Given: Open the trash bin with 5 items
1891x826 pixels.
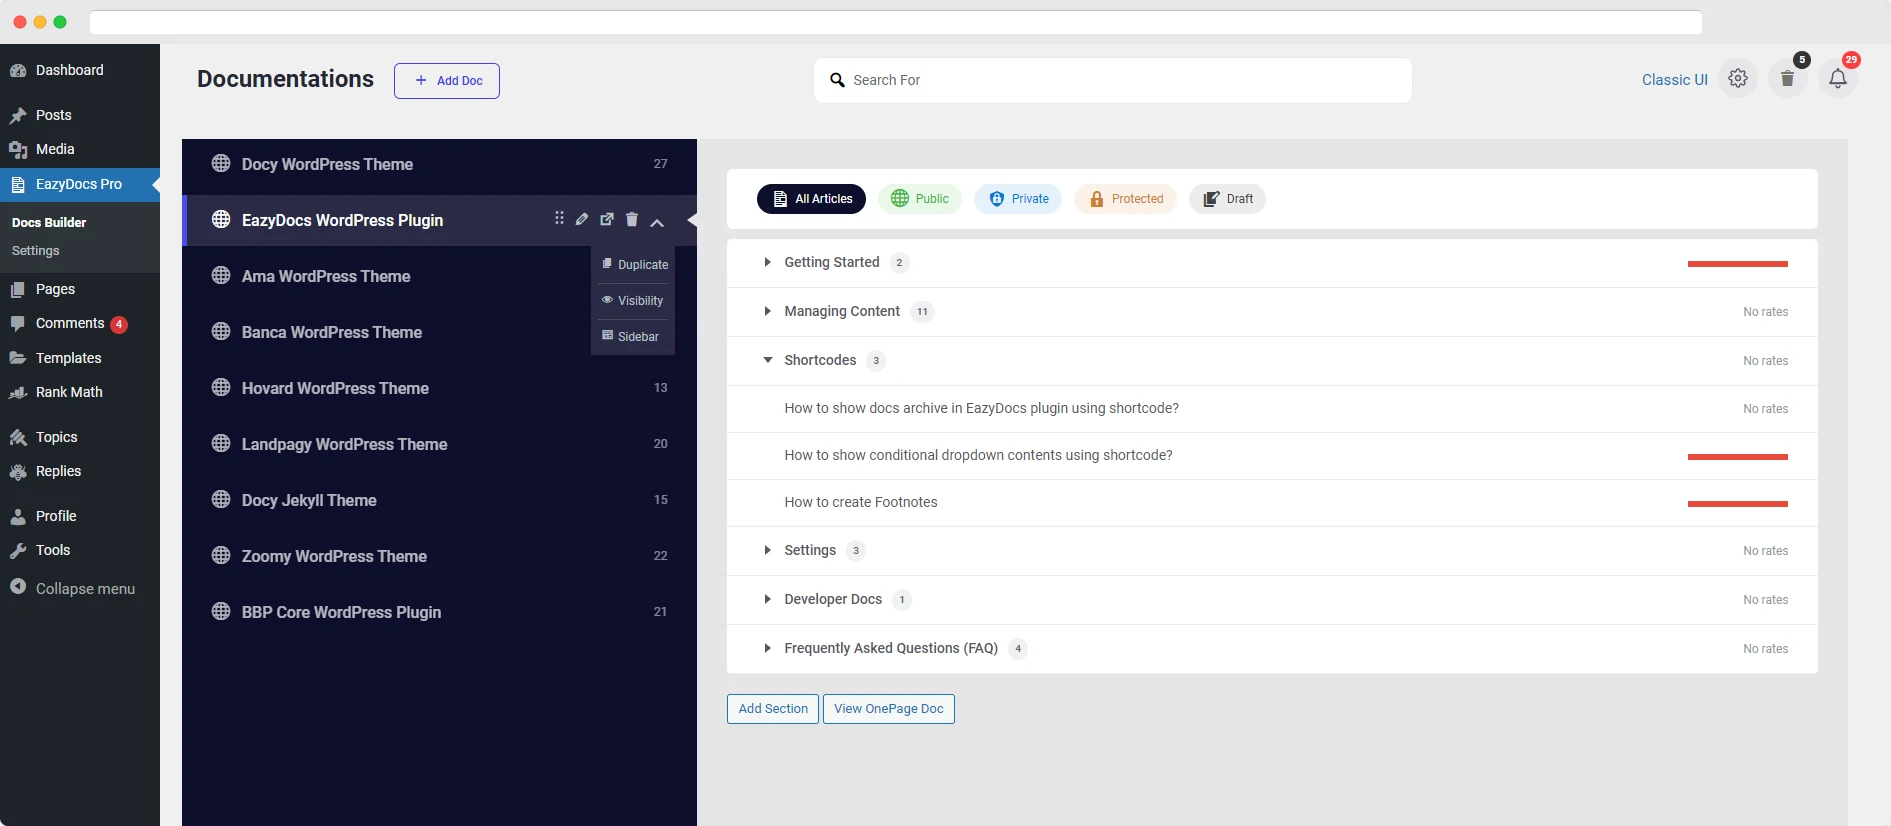Looking at the screenshot, I should (1788, 78).
